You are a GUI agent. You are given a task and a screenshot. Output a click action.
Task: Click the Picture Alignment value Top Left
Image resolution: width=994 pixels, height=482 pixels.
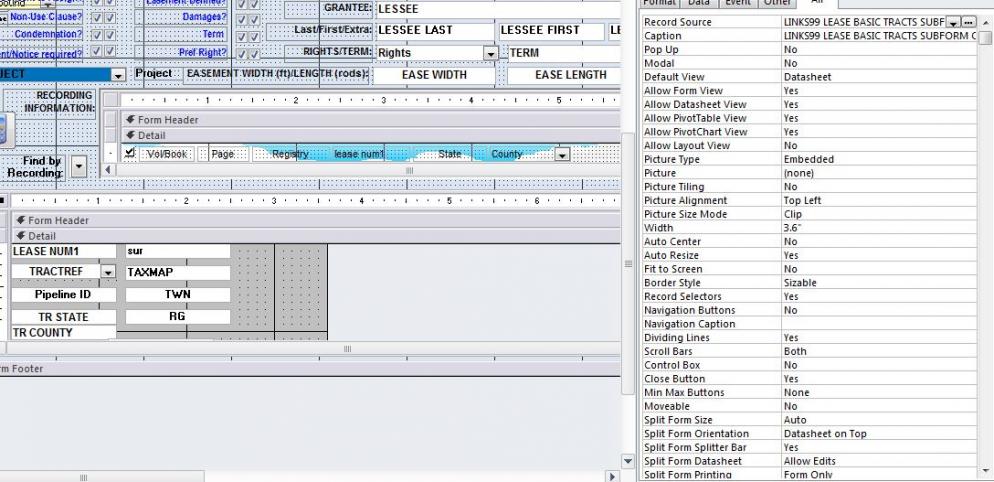879,200
